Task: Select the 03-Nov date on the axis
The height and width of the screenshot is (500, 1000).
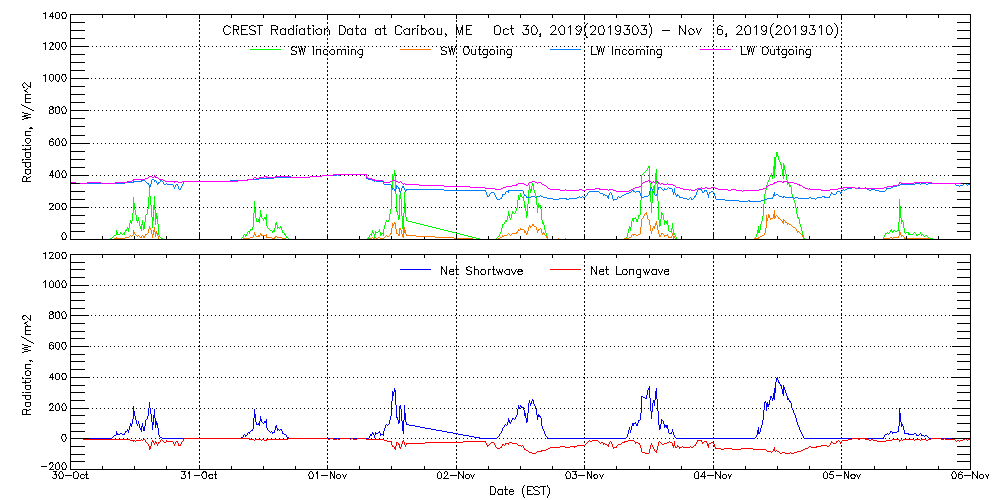Action: point(585,477)
